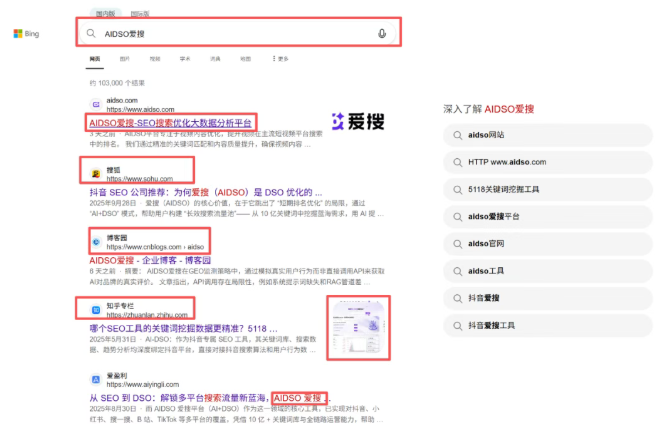The height and width of the screenshot is (434, 668).
Task: Search related query aidso爱搜平台
Action: (547, 217)
